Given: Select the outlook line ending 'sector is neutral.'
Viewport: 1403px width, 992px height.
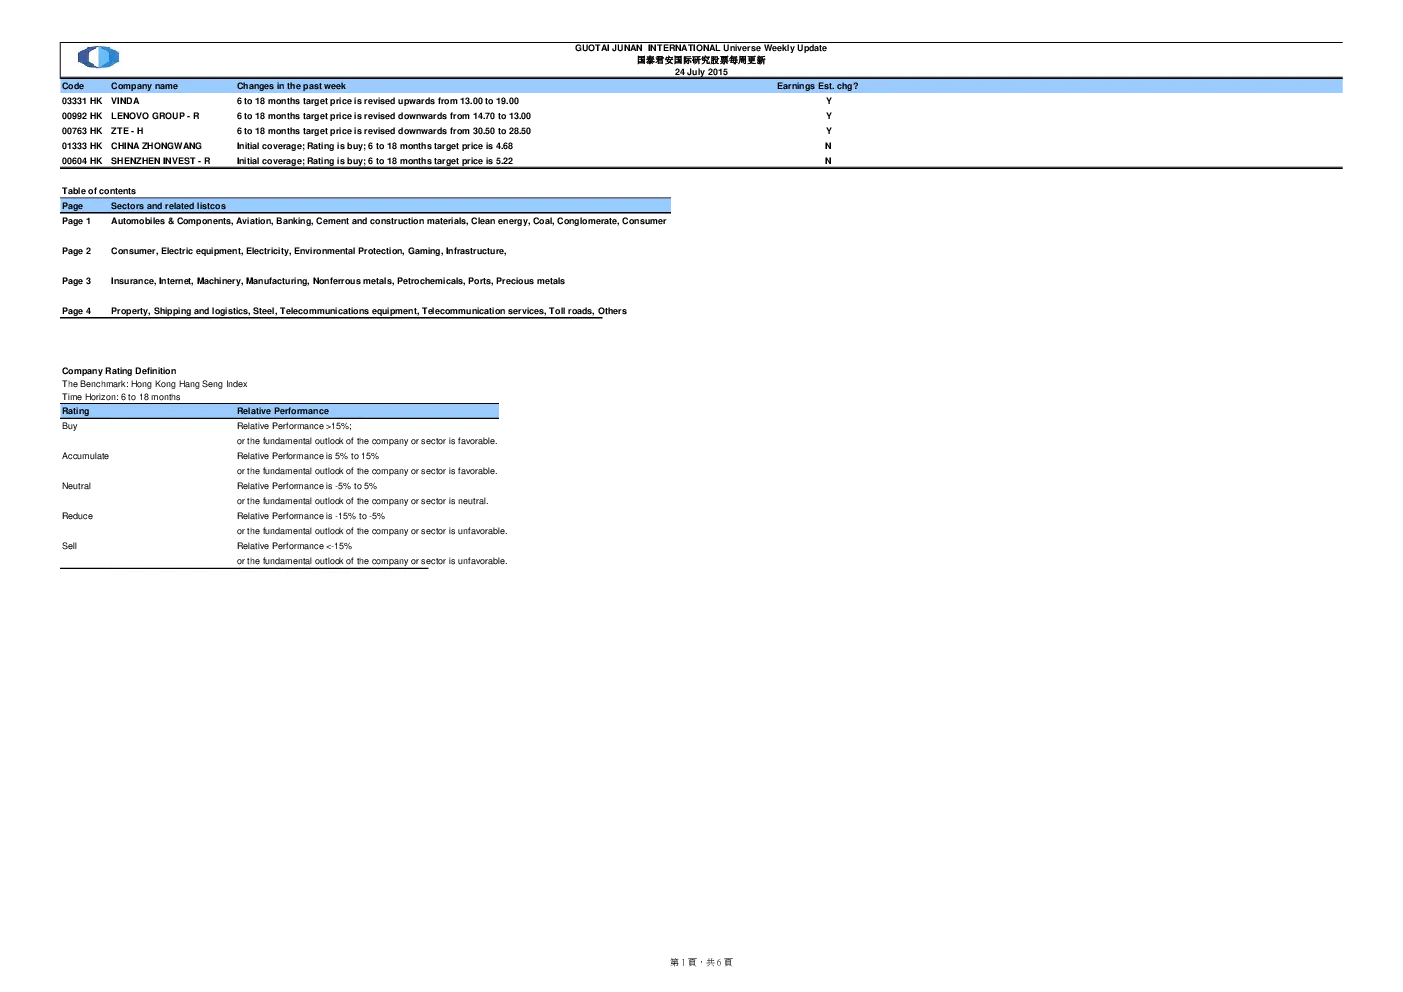Looking at the screenshot, I should coord(362,501).
